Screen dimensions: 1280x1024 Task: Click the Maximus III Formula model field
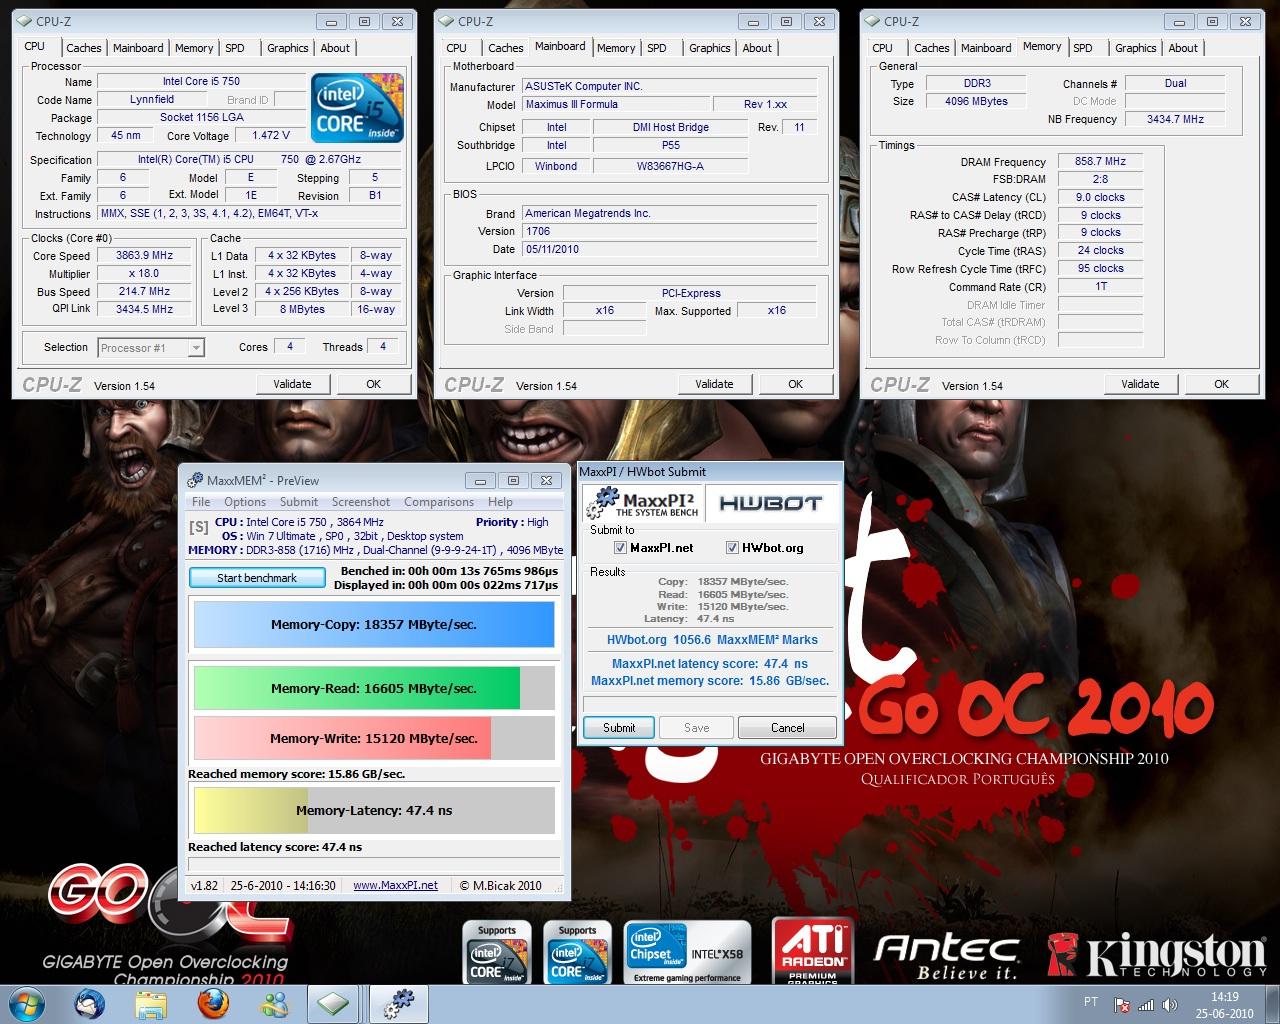tap(615, 104)
